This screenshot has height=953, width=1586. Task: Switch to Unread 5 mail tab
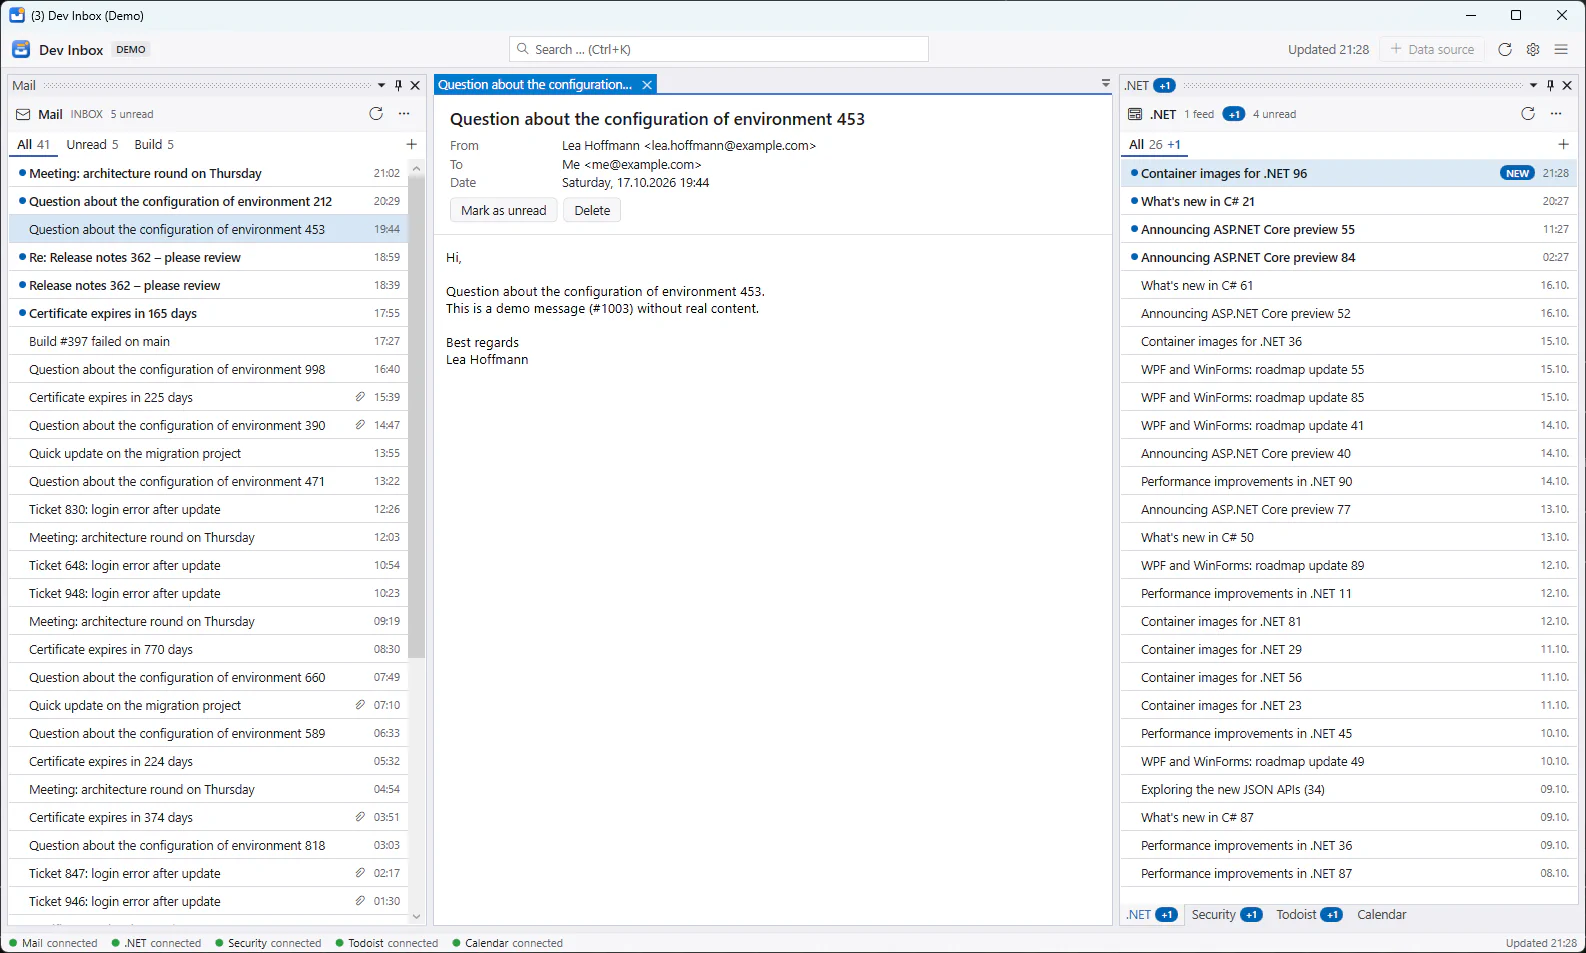(x=92, y=144)
